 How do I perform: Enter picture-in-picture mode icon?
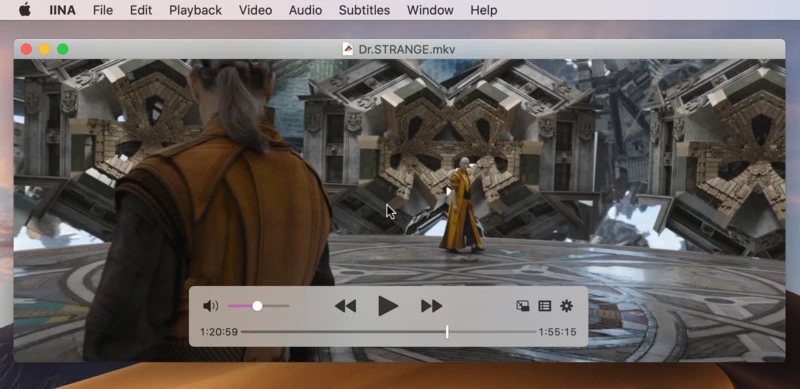click(522, 306)
